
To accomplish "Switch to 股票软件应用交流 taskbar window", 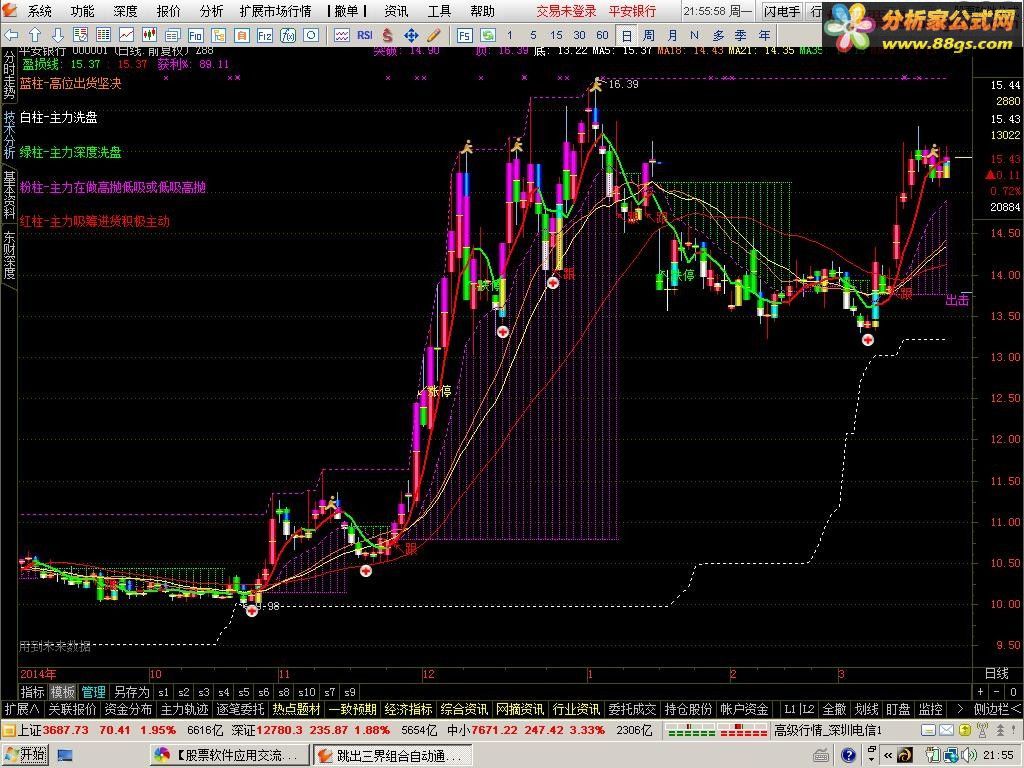I will point(229,756).
